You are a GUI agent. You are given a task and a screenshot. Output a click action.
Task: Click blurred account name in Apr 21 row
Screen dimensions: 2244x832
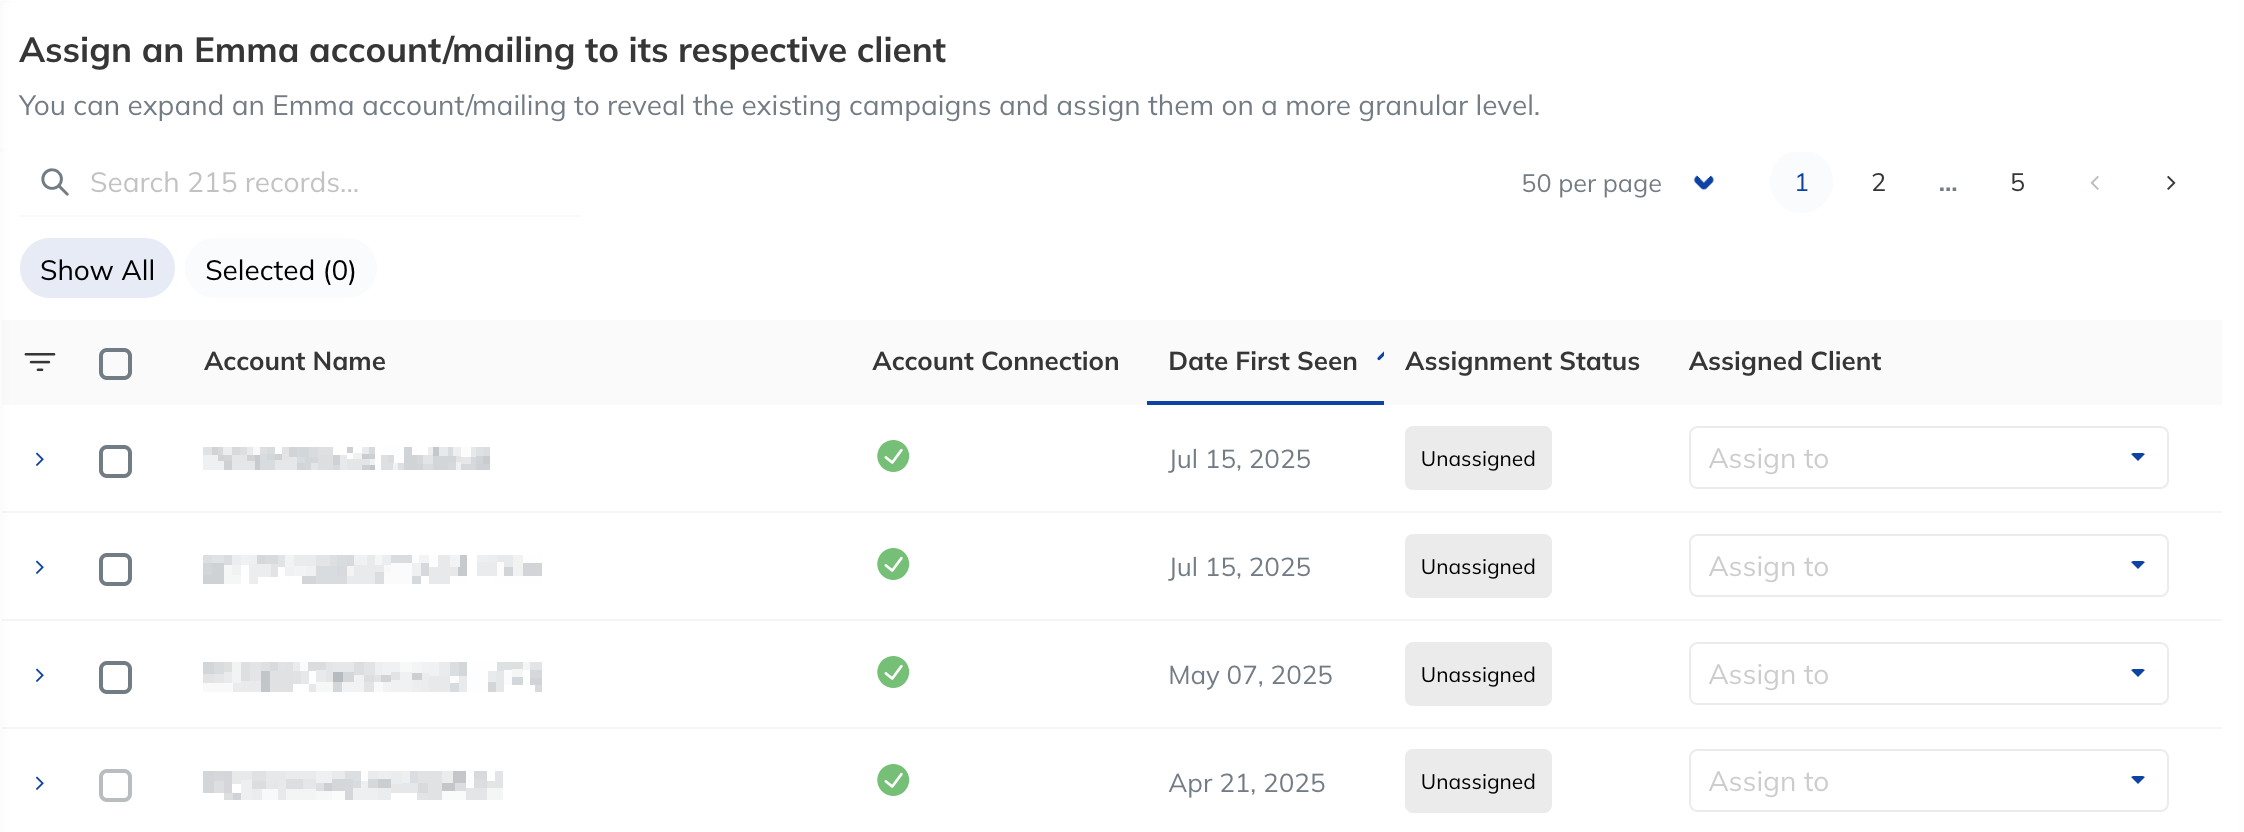(x=352, y=784)
